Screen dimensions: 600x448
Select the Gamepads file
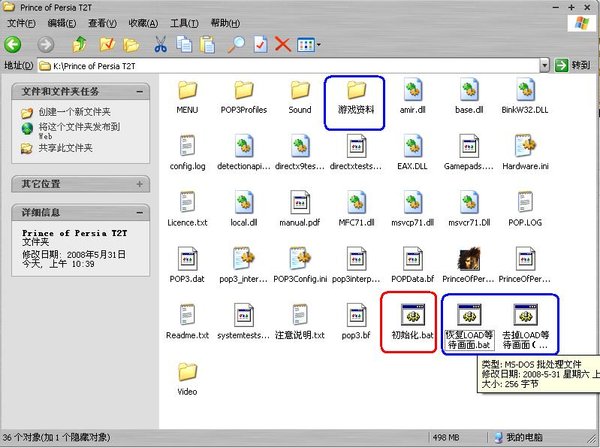tap(469, 153)
